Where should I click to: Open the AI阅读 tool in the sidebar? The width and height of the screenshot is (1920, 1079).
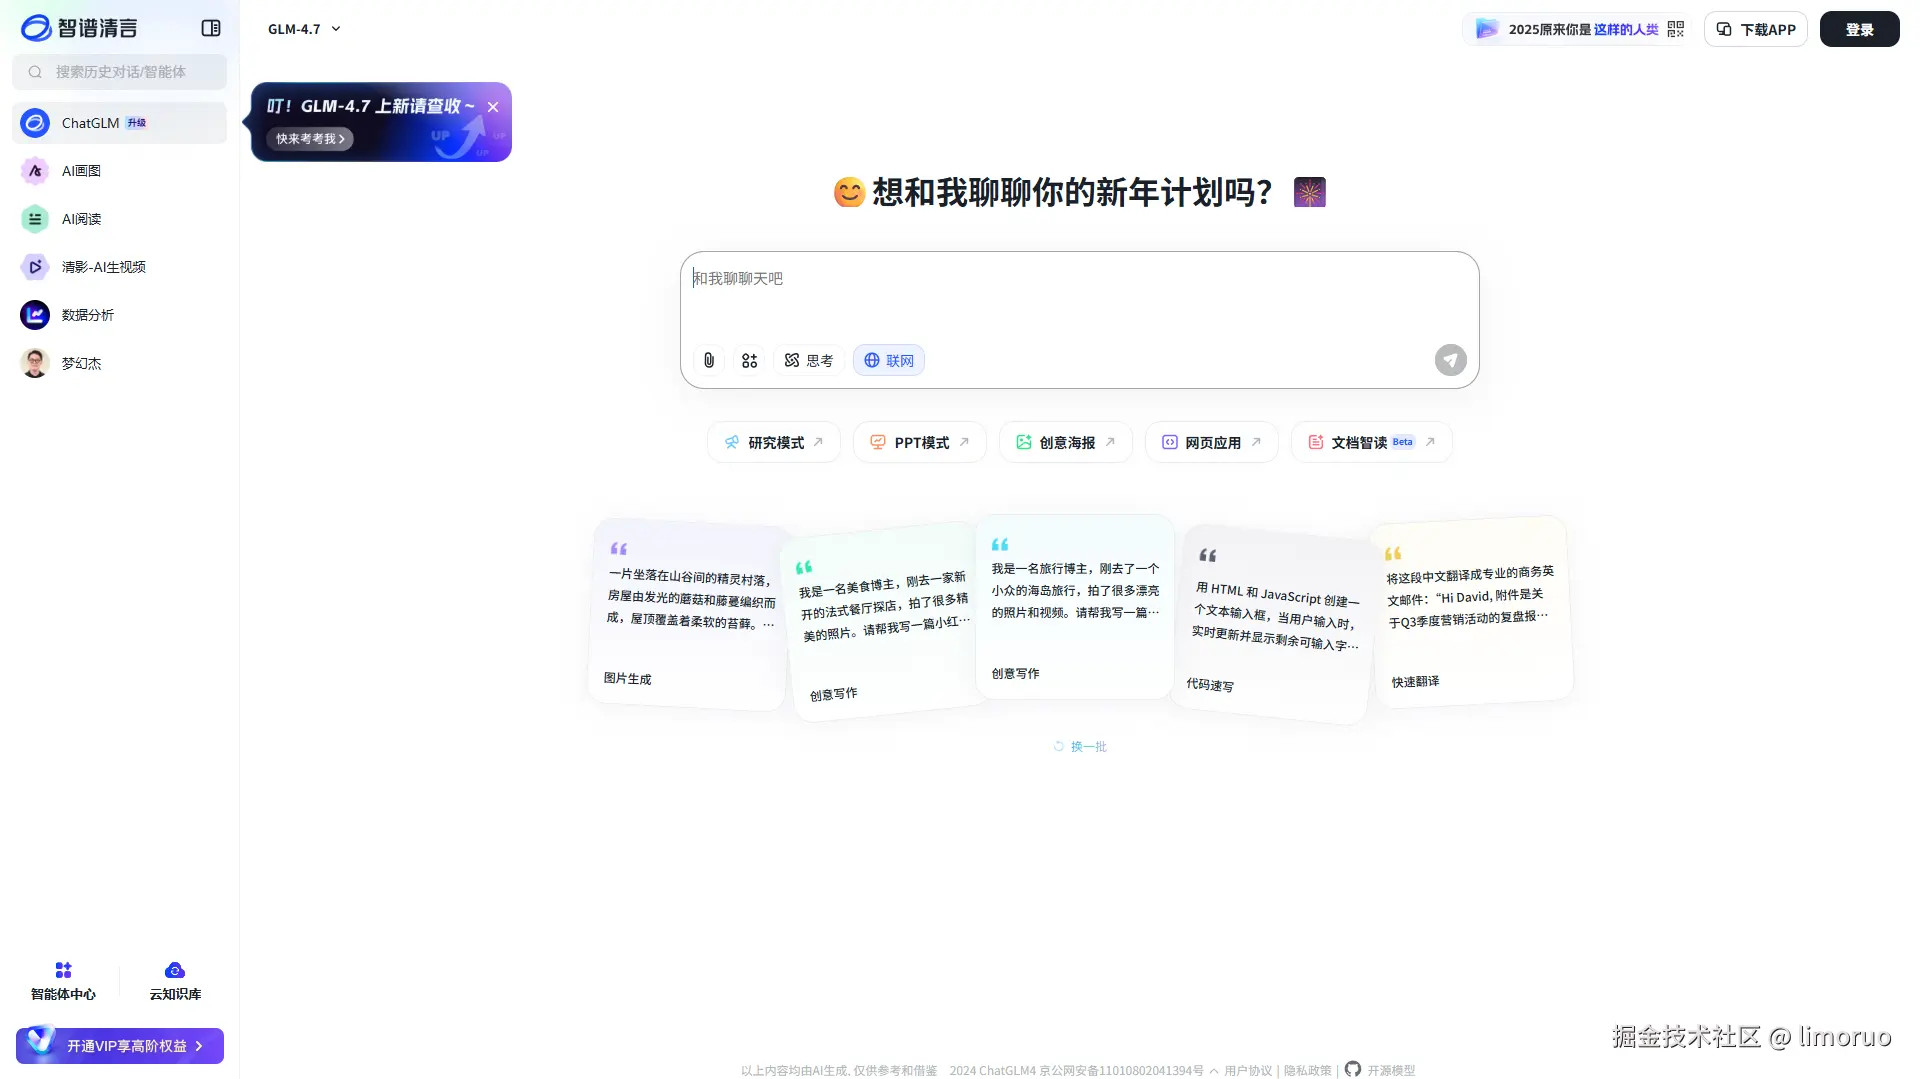click(34, 218)
